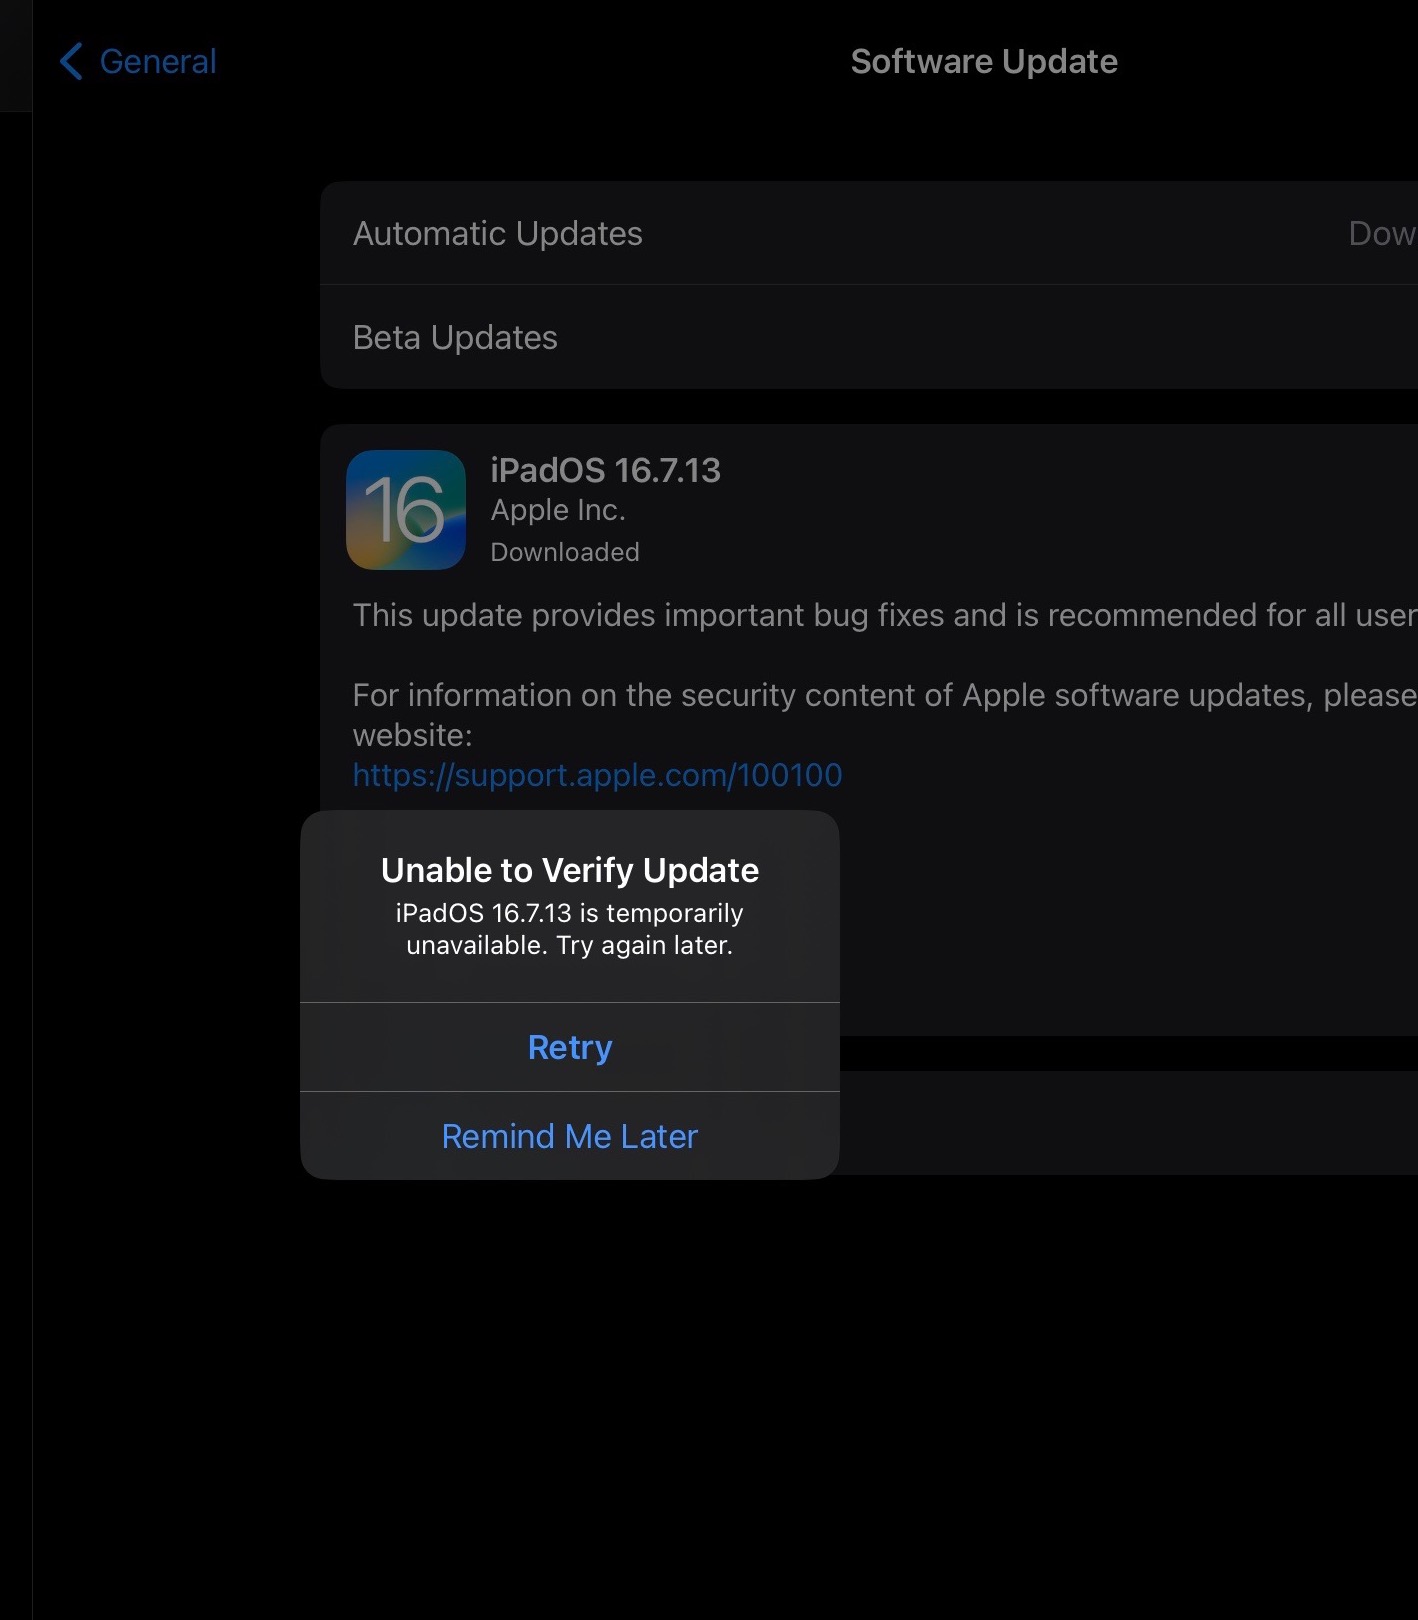Tap the Downloaded status text
Viewport: 1418px width, 1620px height.
click(x=565, y=552)
